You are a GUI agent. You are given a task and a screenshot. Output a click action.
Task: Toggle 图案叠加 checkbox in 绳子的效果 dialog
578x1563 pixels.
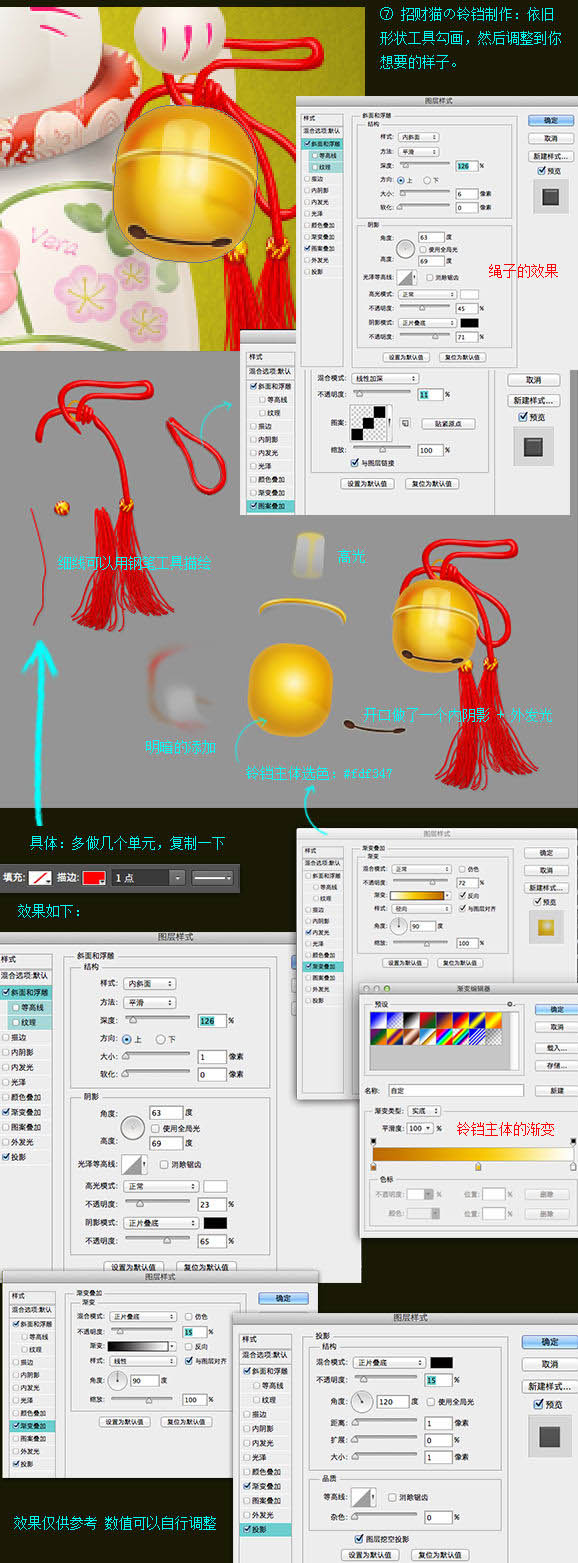(x=308, y=248)
